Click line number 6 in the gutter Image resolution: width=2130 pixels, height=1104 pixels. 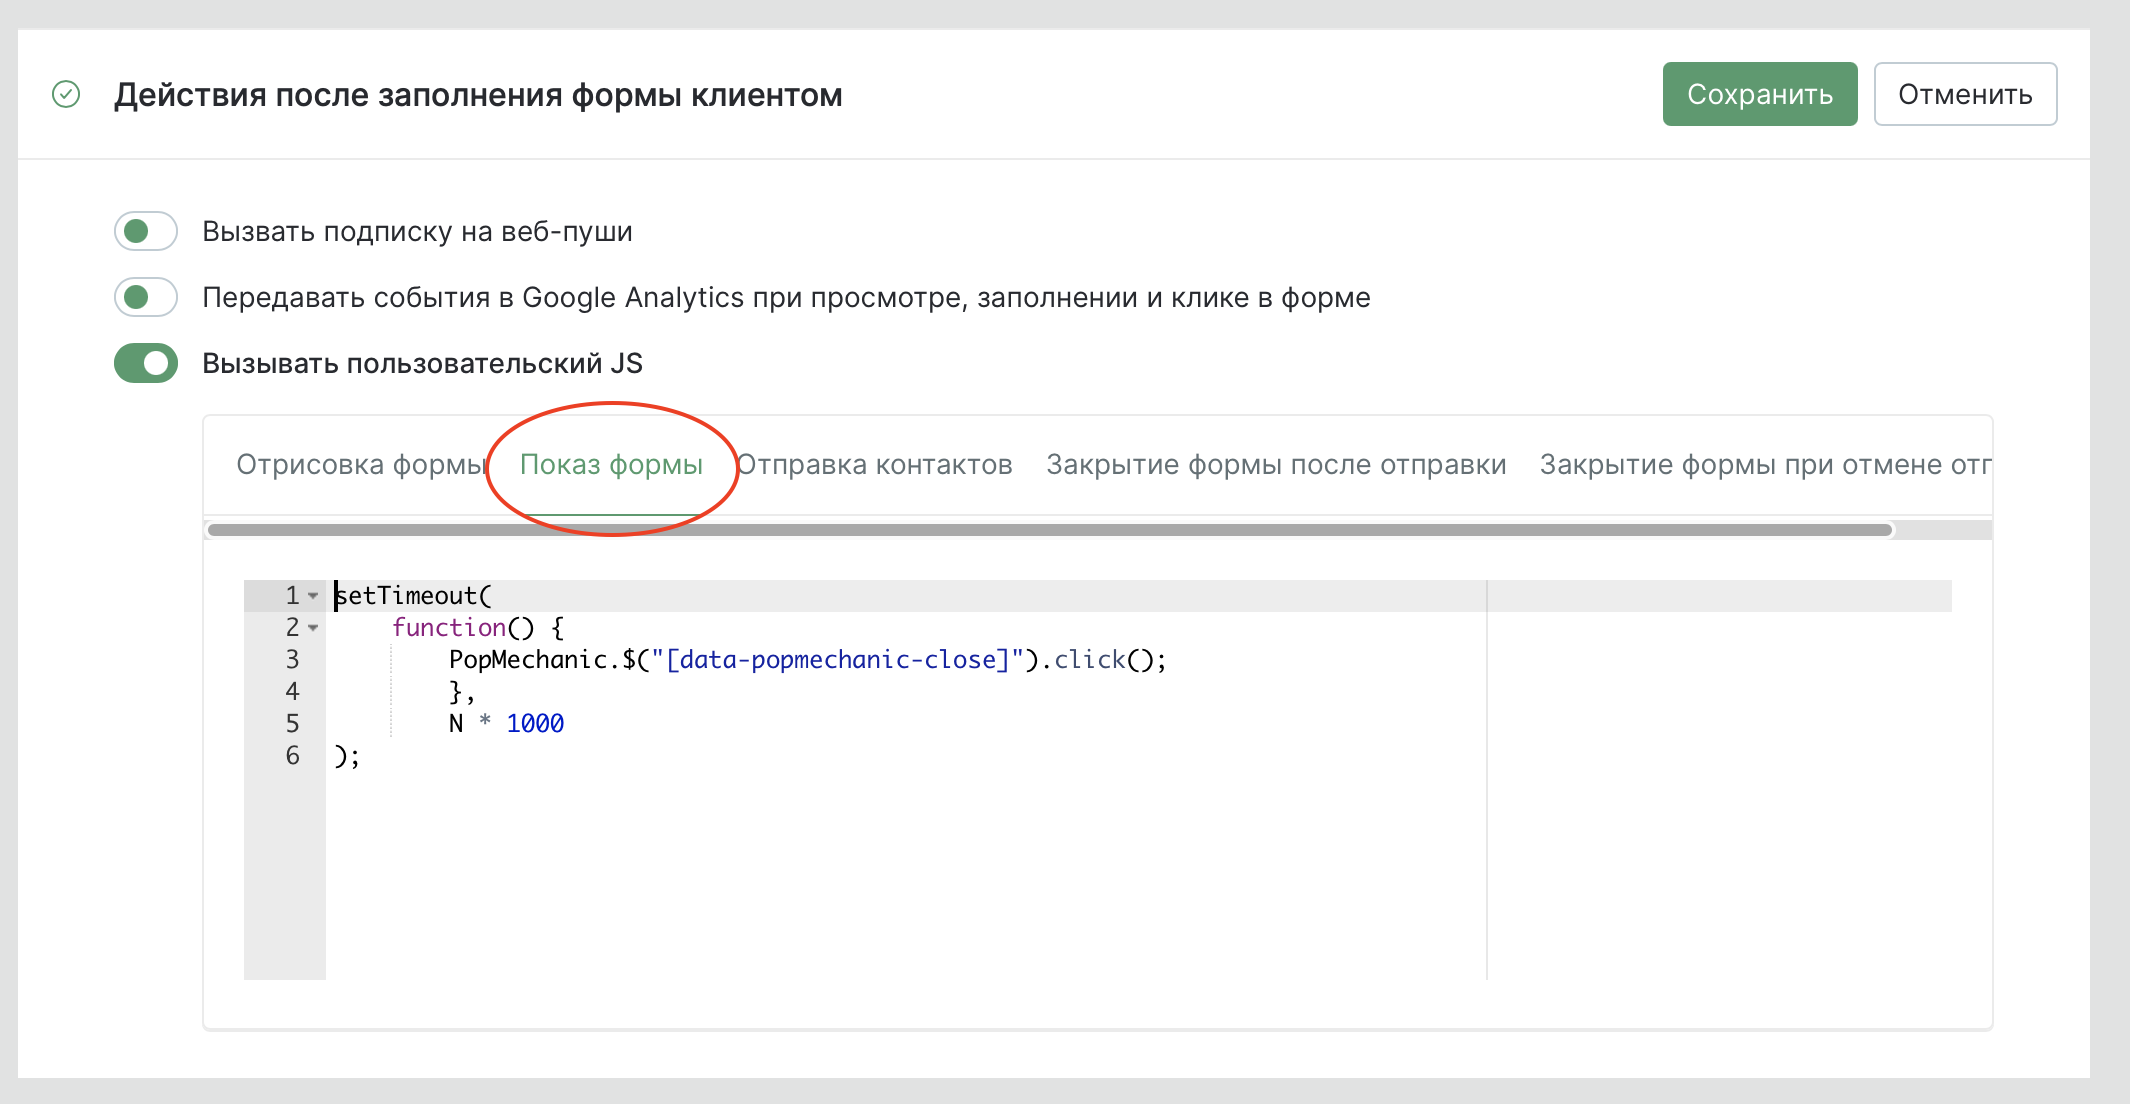[292, 756]
